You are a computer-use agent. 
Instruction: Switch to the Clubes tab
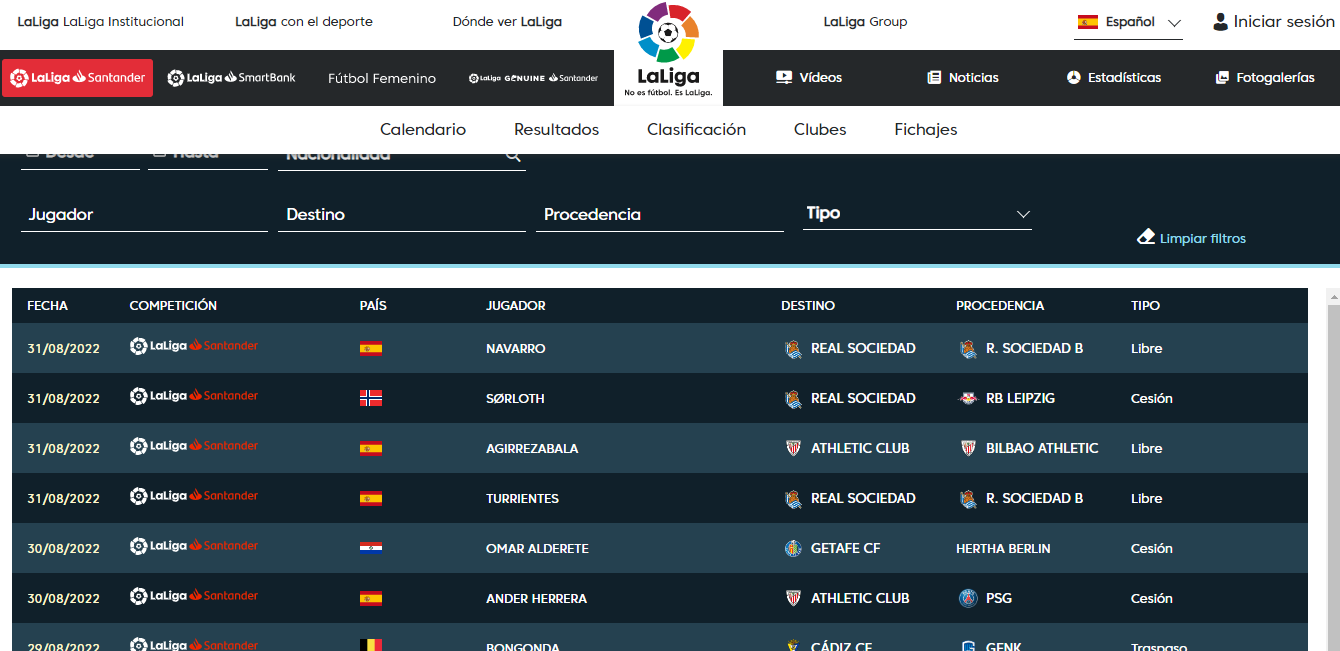[x=820, y=129]
